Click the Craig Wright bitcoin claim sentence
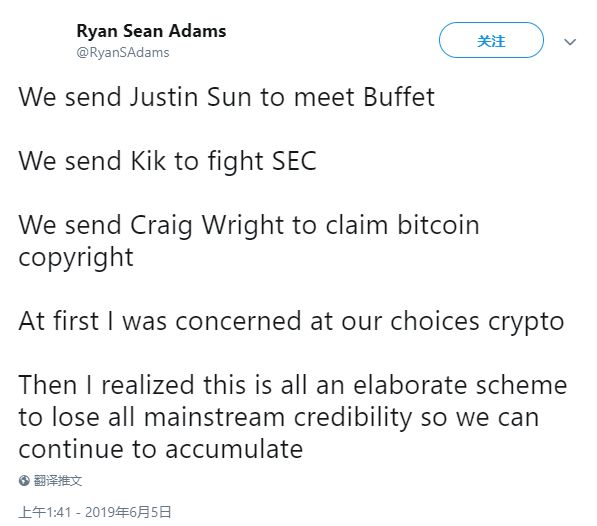Viewport: 597px width, 526px height. pyautogui.click(x=249, y=241)
